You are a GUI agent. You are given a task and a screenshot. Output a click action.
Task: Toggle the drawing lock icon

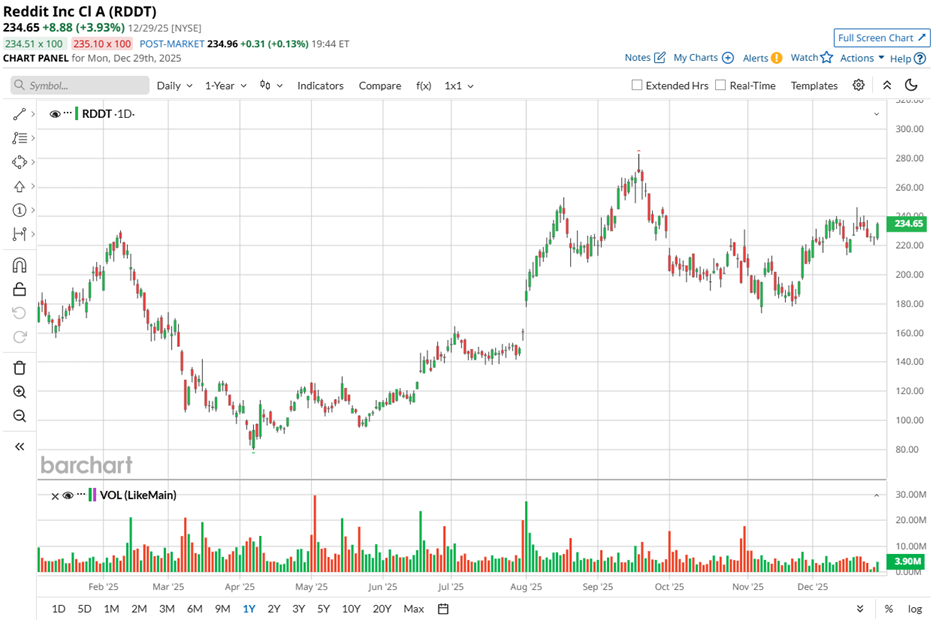pos(19,289)
